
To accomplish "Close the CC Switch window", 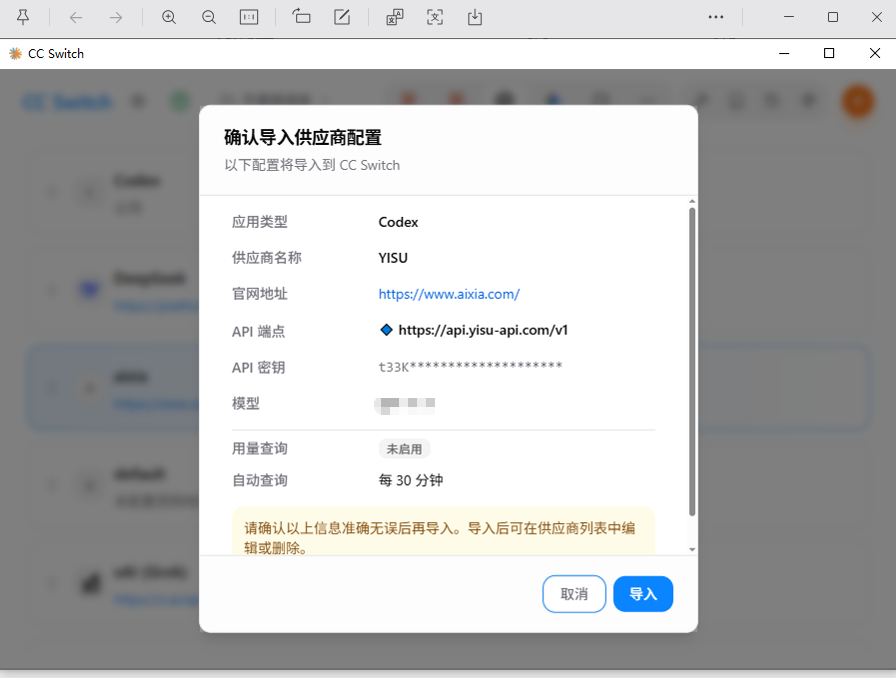I will coord(874,53).
